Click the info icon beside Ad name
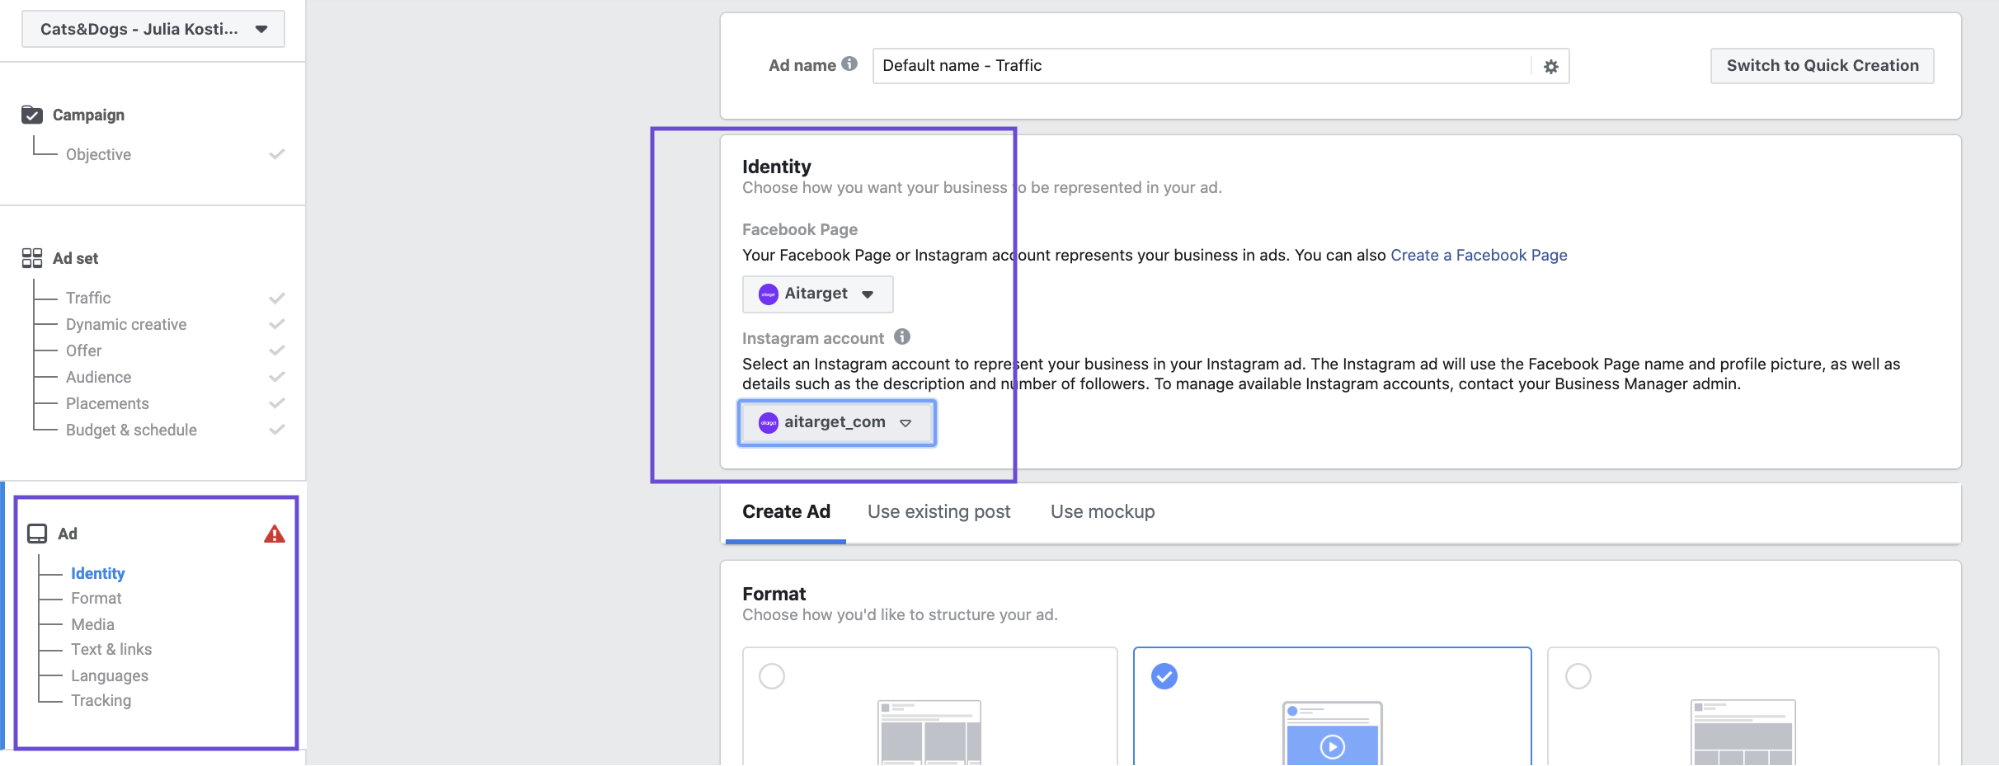The height and width of the screenshot is (766, 1999). click(849, 64)
